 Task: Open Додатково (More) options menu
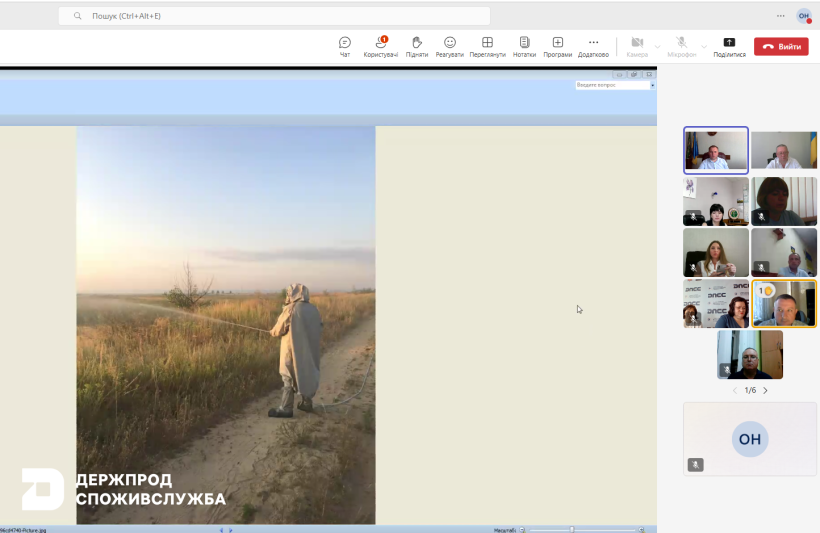593,46
